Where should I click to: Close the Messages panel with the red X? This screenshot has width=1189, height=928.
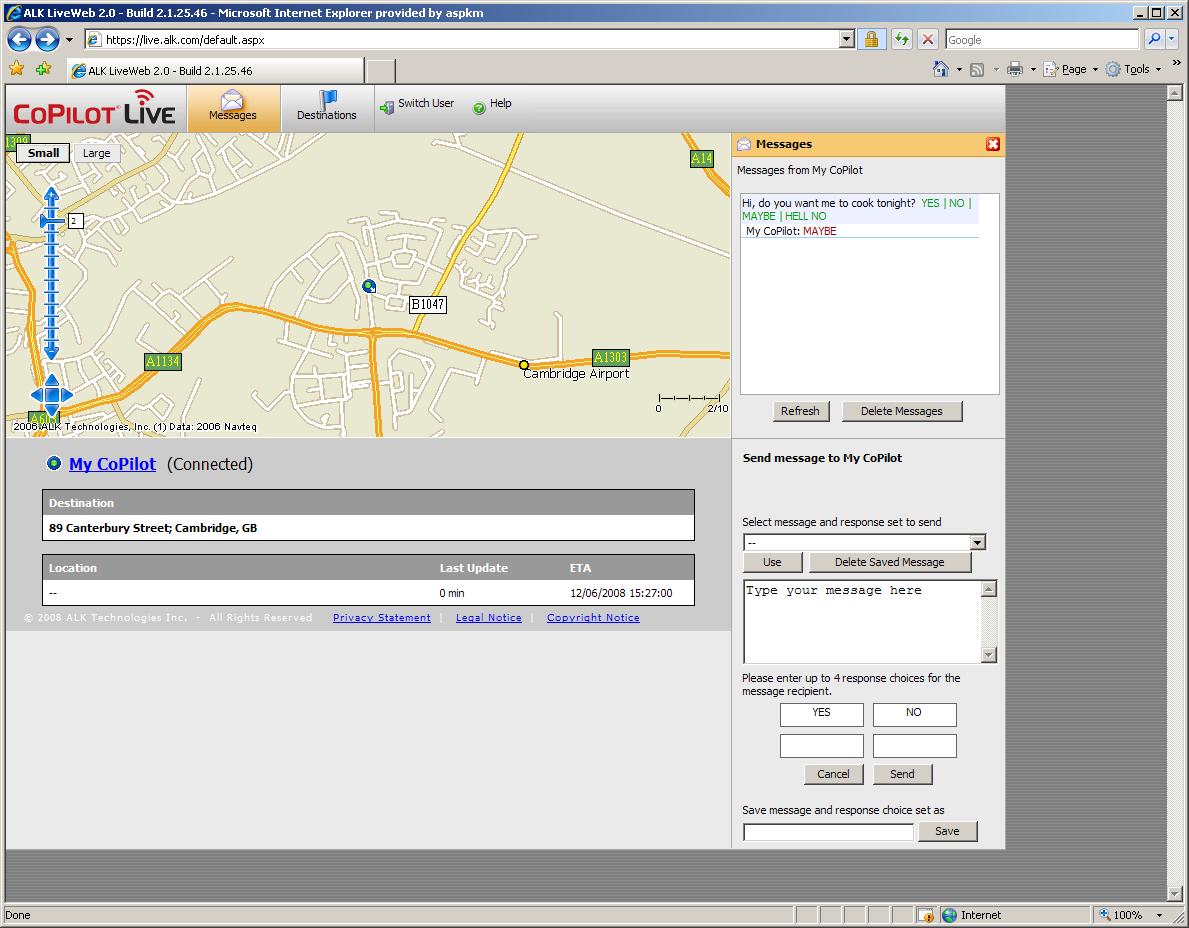(993, 144)
